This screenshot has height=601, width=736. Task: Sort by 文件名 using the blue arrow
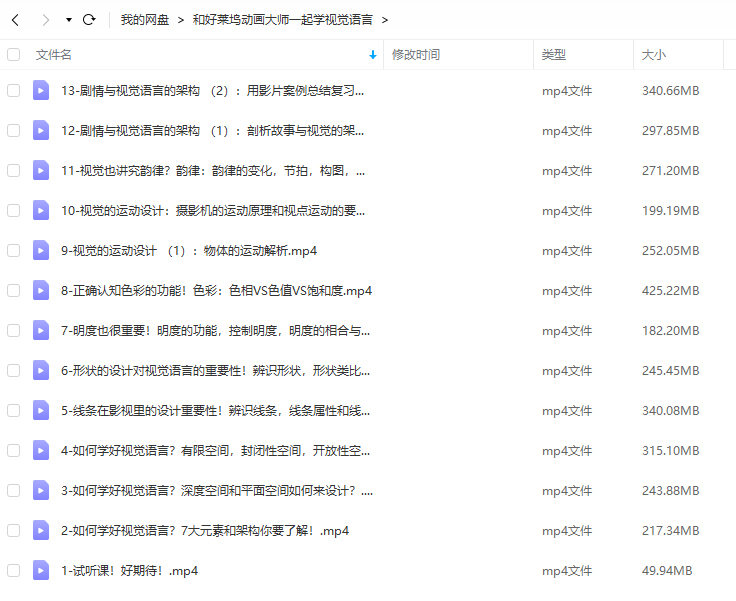pyautogui.click(x=373, y=55)
